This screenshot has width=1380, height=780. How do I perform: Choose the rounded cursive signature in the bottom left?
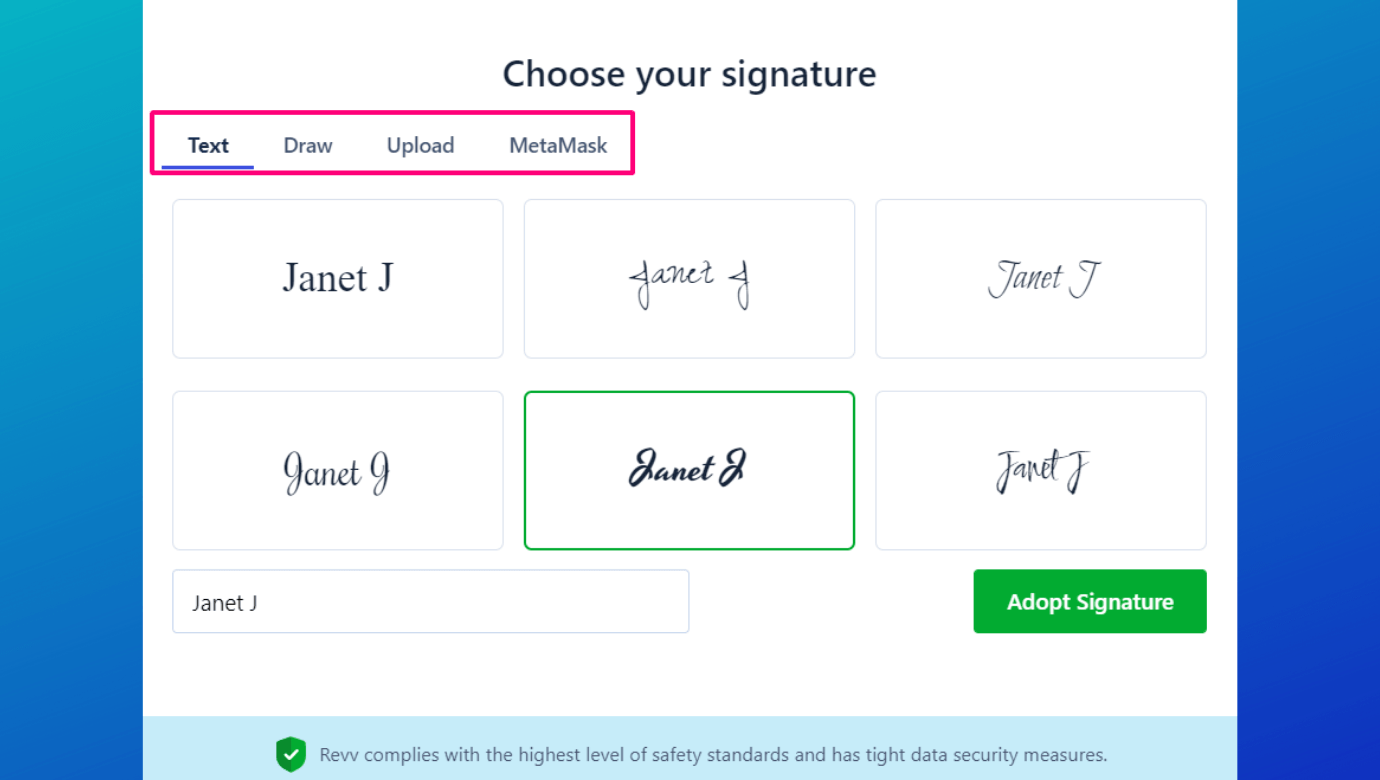[338, 470]
